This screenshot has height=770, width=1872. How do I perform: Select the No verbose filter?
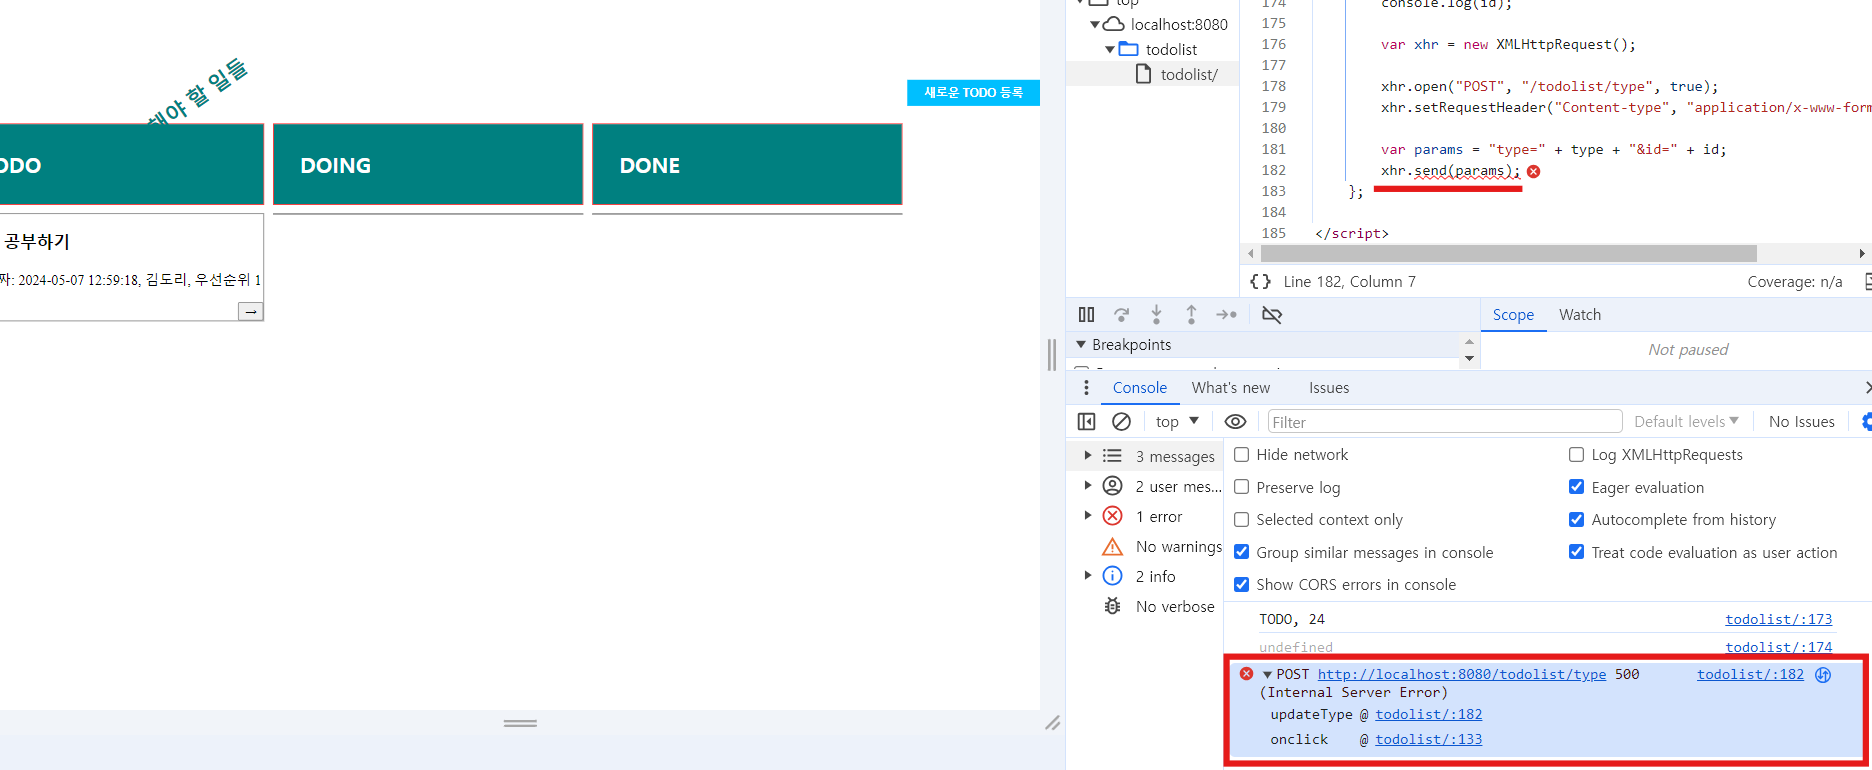click(1158, 607)
